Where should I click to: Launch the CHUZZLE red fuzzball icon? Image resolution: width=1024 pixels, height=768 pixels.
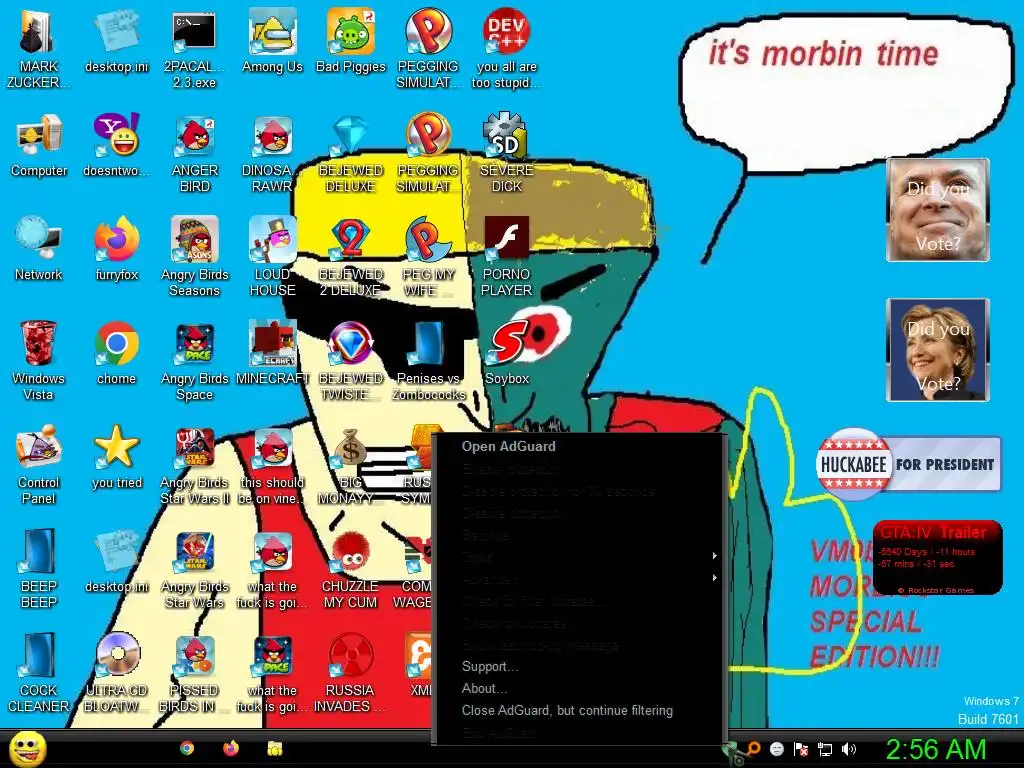click(351, 568)
